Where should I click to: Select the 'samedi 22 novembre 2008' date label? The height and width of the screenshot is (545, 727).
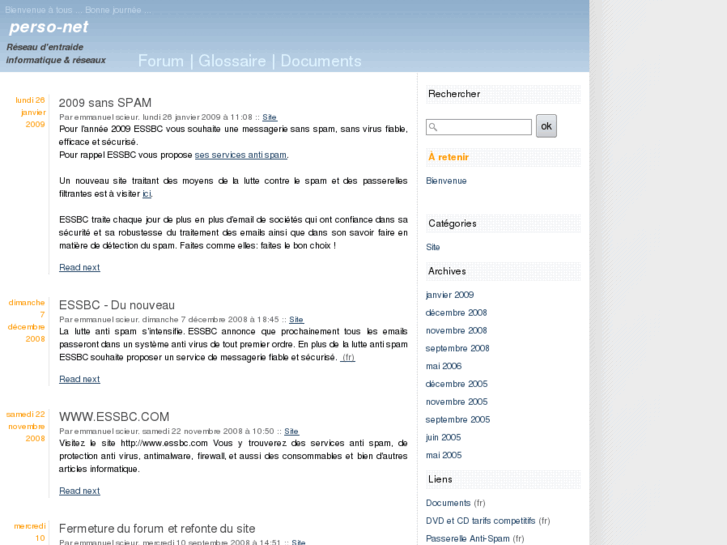tap(26, 426)
